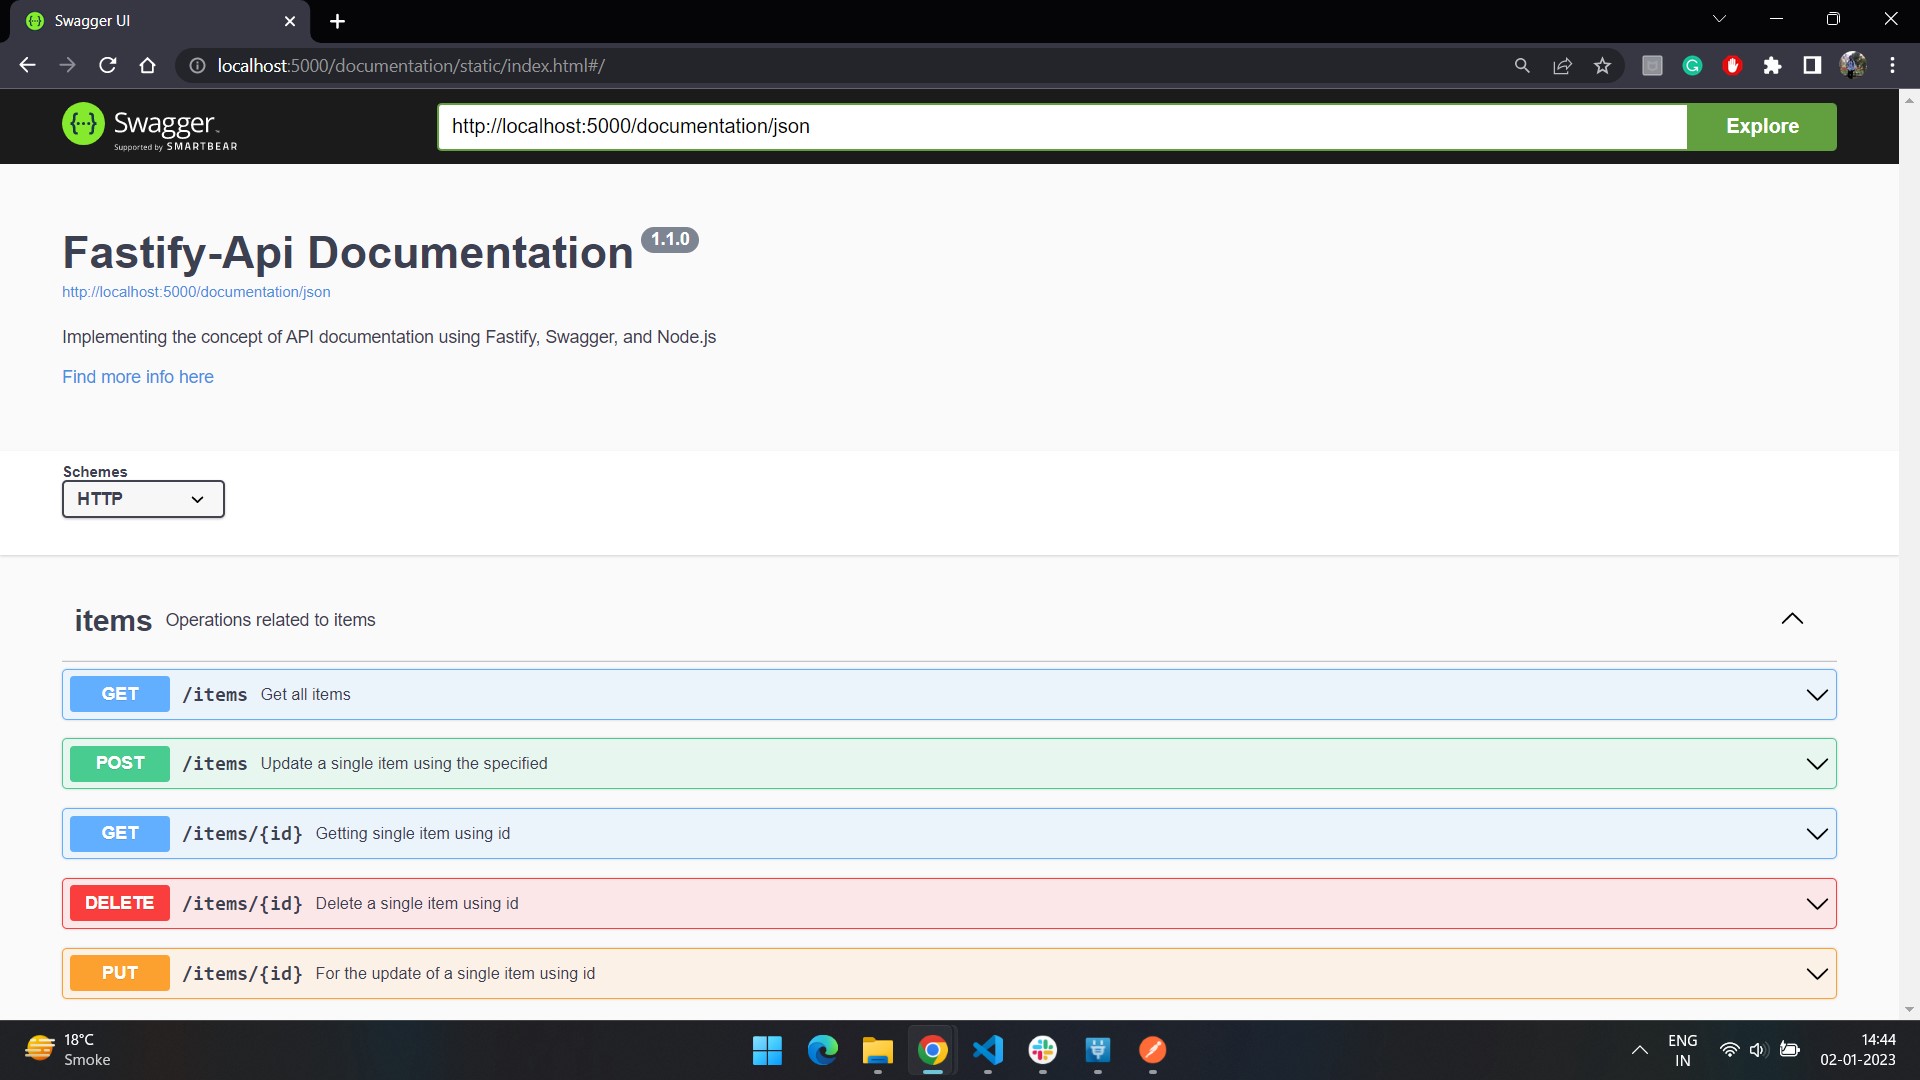Open Visual Studio Code from taskbar
The height and width of the screenshot is (1080, 1920).
[x=987, y=1050]
